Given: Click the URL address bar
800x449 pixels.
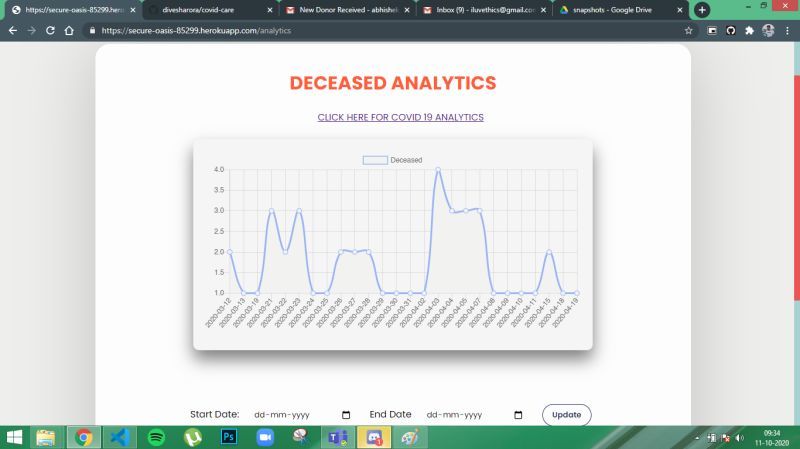Looking at the screenshot, I should point(388,31).
